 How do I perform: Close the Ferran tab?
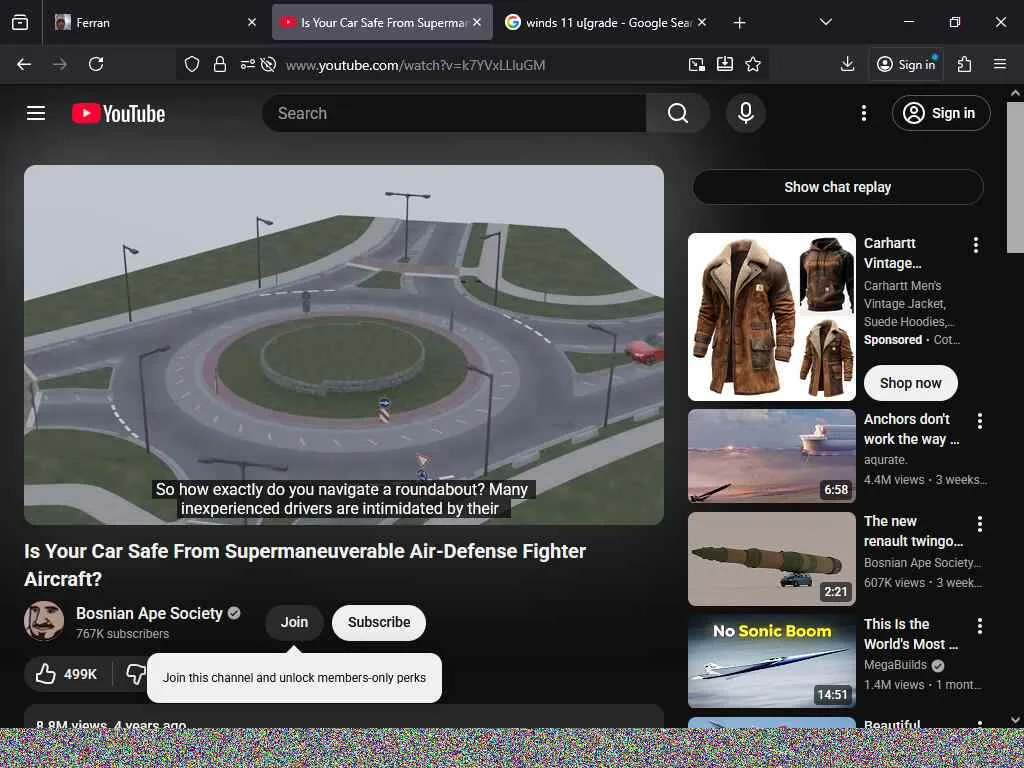click(x=252, y=23)
